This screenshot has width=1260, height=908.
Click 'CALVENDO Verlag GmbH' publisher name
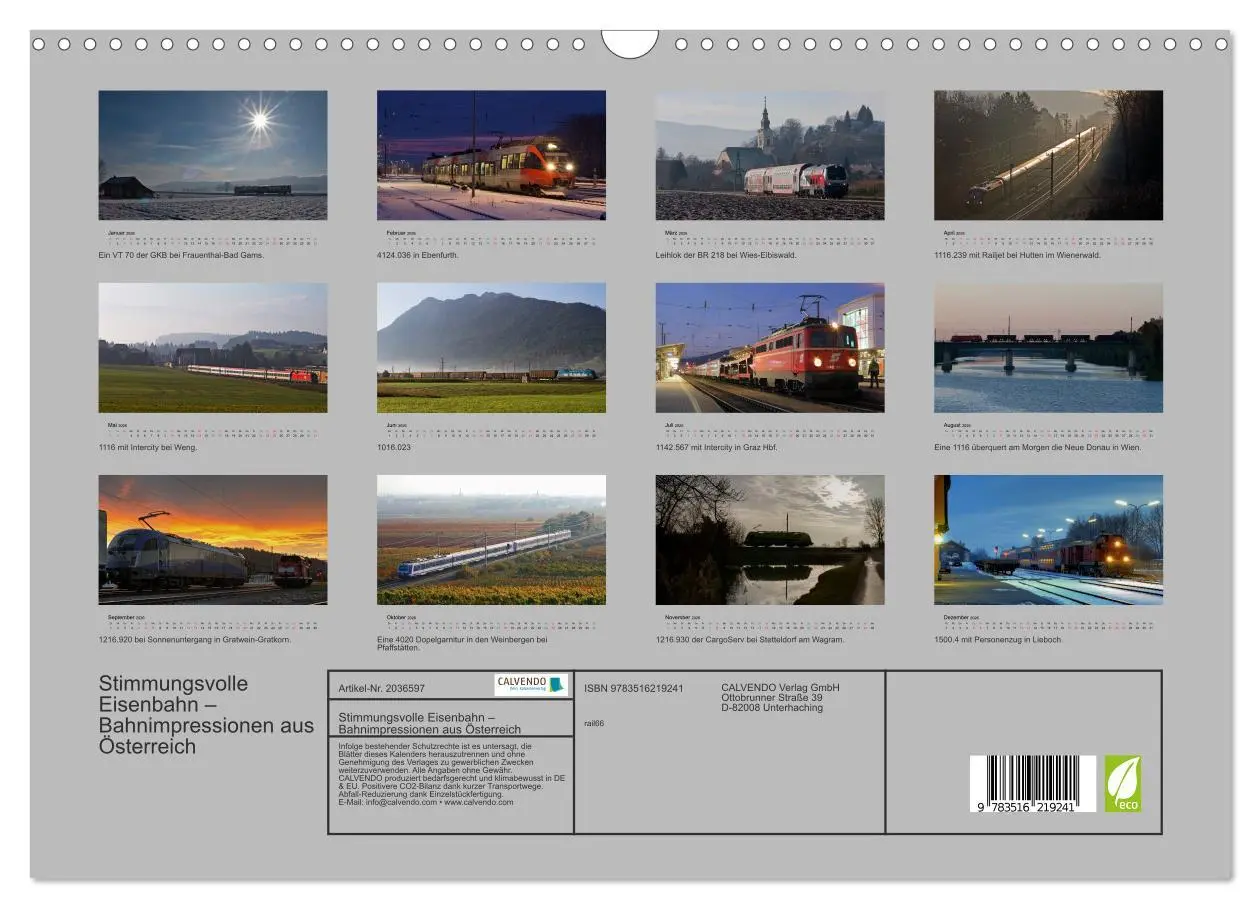tap(780, 687)
